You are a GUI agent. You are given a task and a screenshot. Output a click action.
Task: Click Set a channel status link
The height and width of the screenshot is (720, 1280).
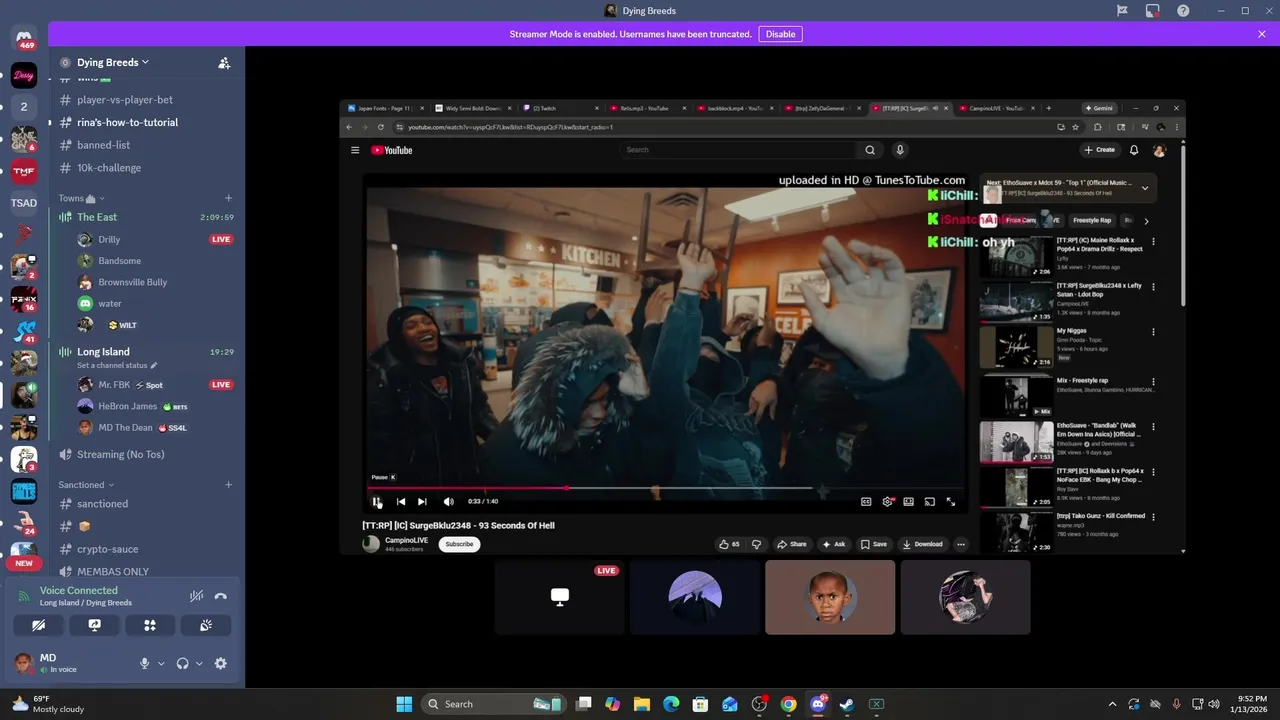(117, 365)
